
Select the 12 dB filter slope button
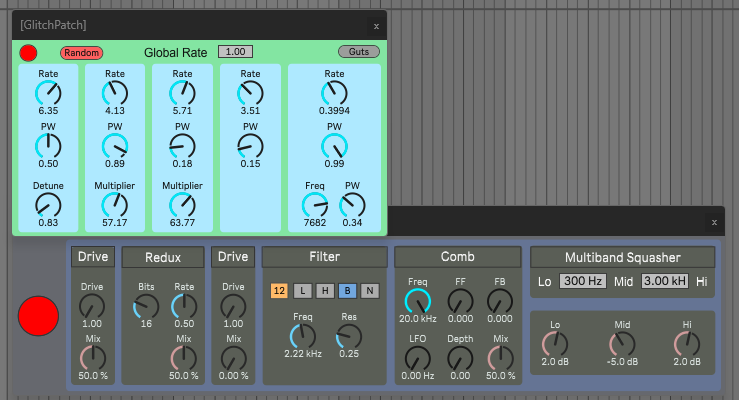tap(279, 291)
